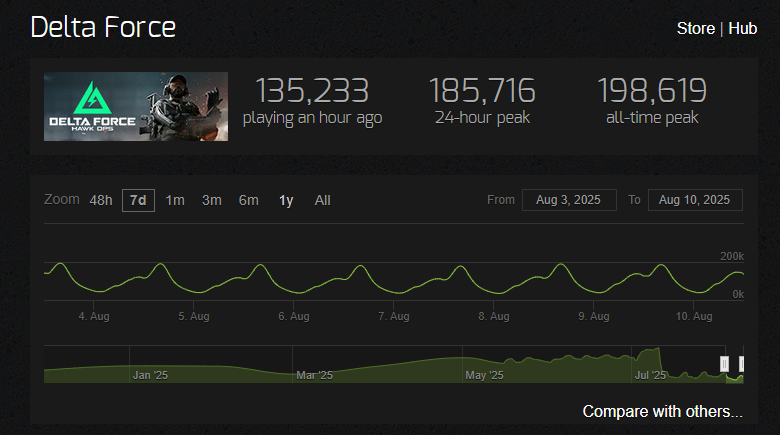Set chart zoom to 1y

pyautogui.click(x=286, y=201)
